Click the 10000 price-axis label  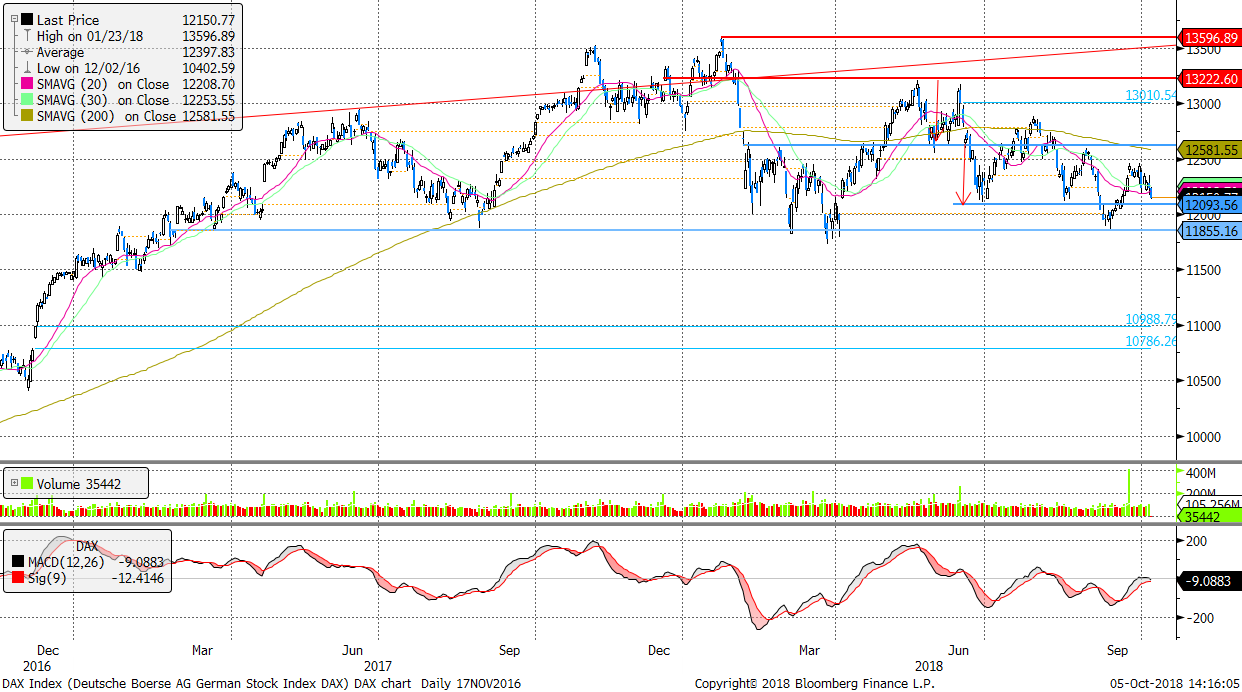1205,437
